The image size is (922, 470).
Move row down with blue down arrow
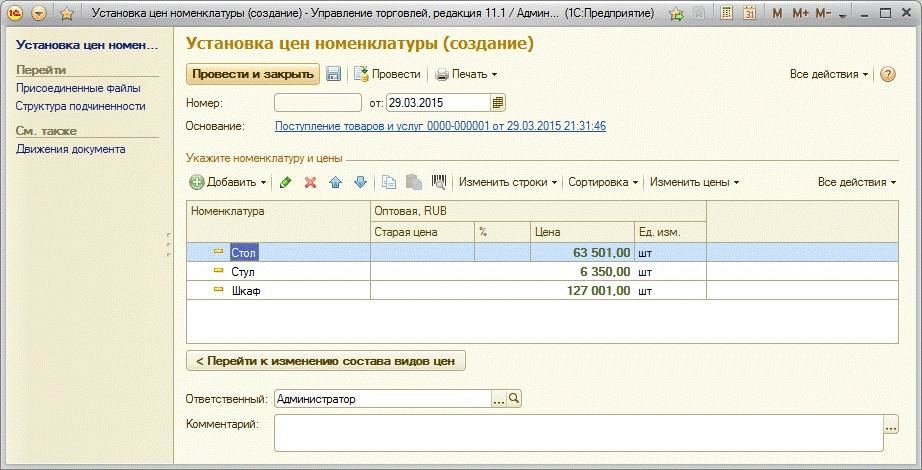coord(360,183)
